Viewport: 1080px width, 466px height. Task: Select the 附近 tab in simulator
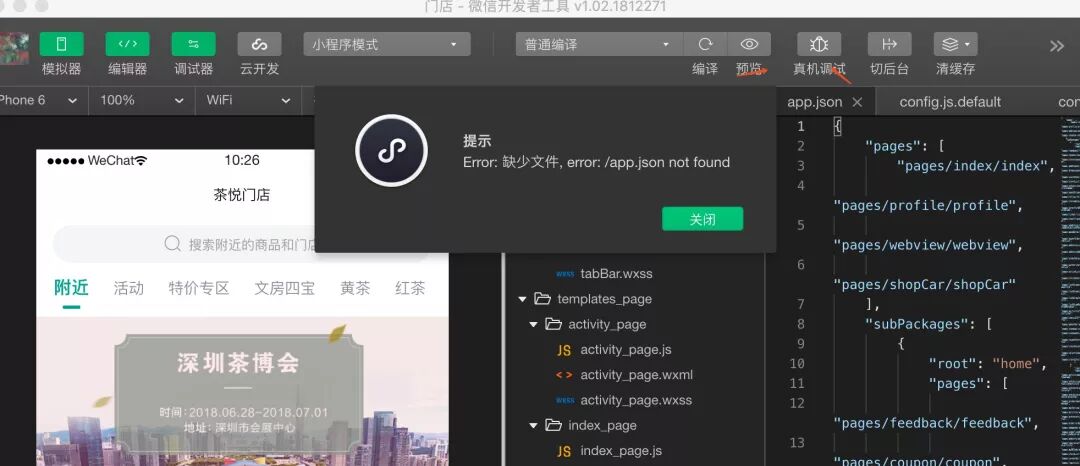pos(71,288)
